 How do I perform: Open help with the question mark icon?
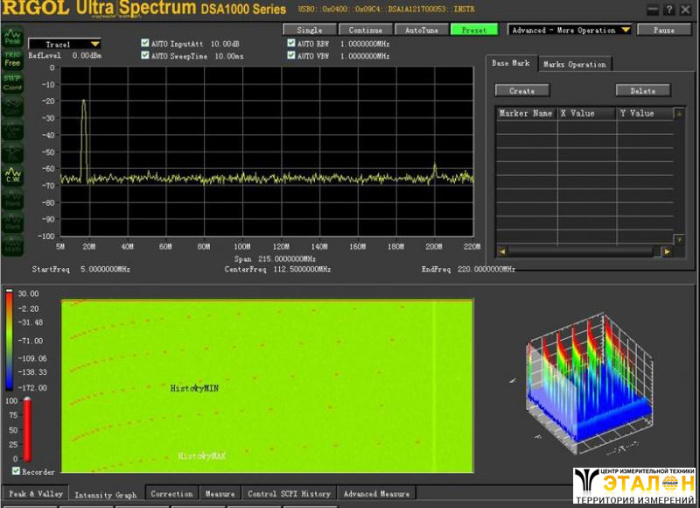(668, 10)
